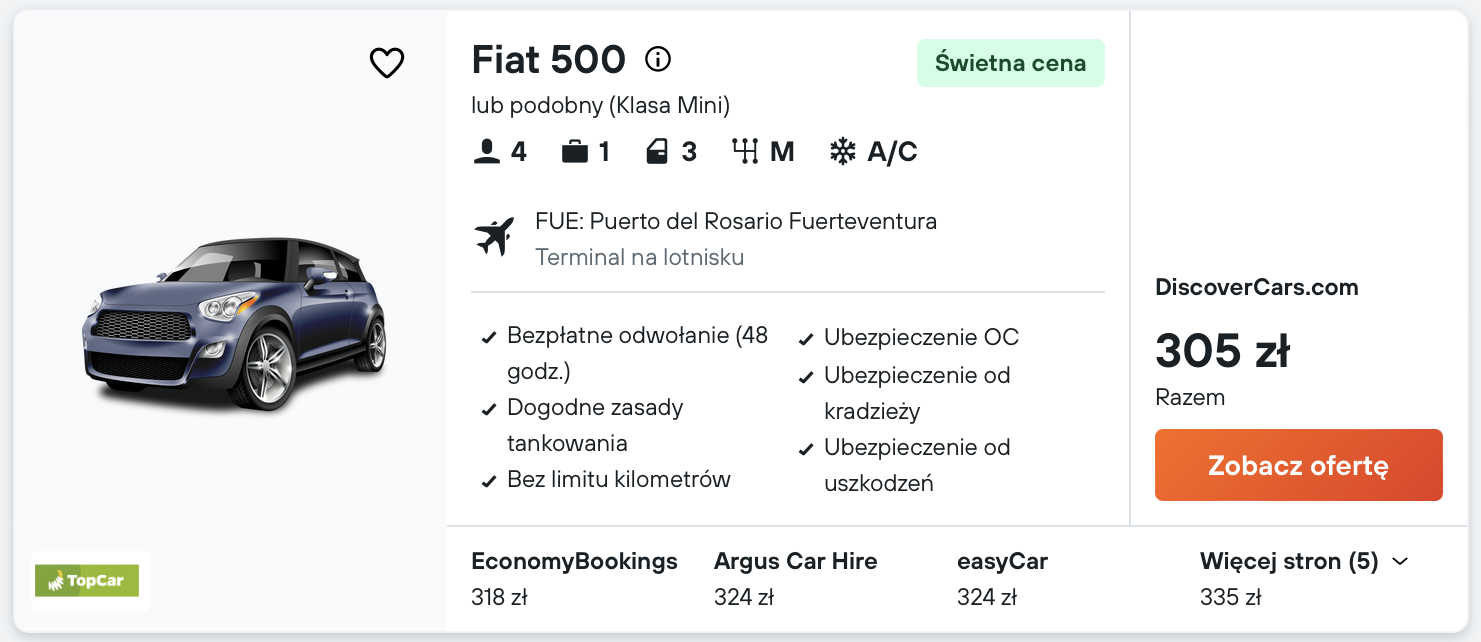This screenshot has width=1481, height=642.
Task: Click the Zobacz ofertę button
Action: [x=1298, y=465]
